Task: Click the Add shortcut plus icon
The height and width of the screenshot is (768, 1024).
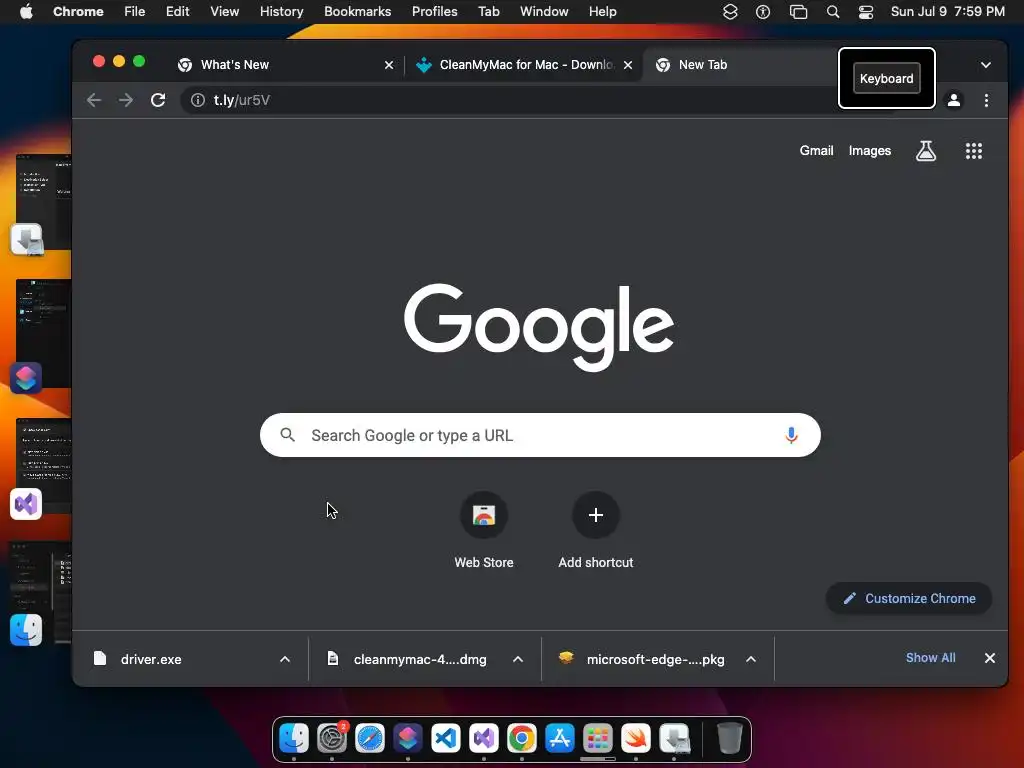Action: click(596, 515)
